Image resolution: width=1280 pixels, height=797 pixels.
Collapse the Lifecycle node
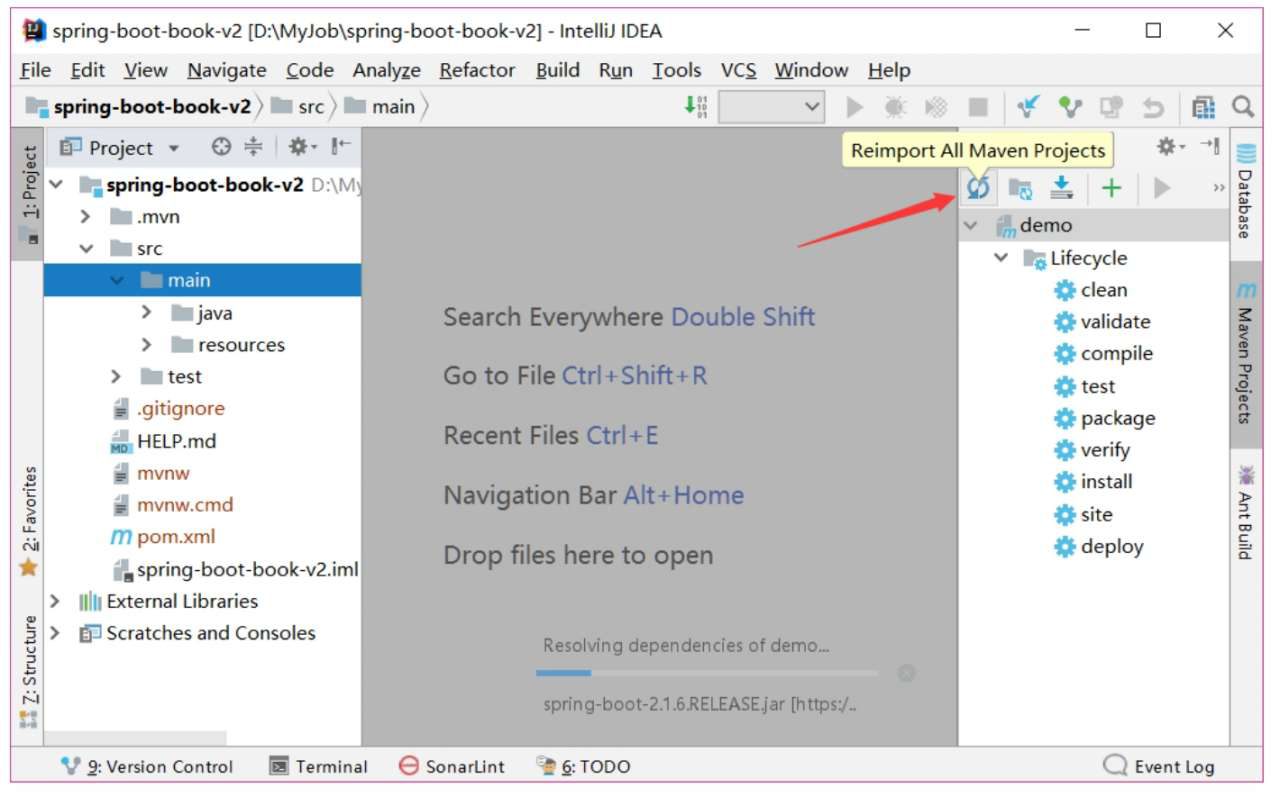coord(1001,258)
